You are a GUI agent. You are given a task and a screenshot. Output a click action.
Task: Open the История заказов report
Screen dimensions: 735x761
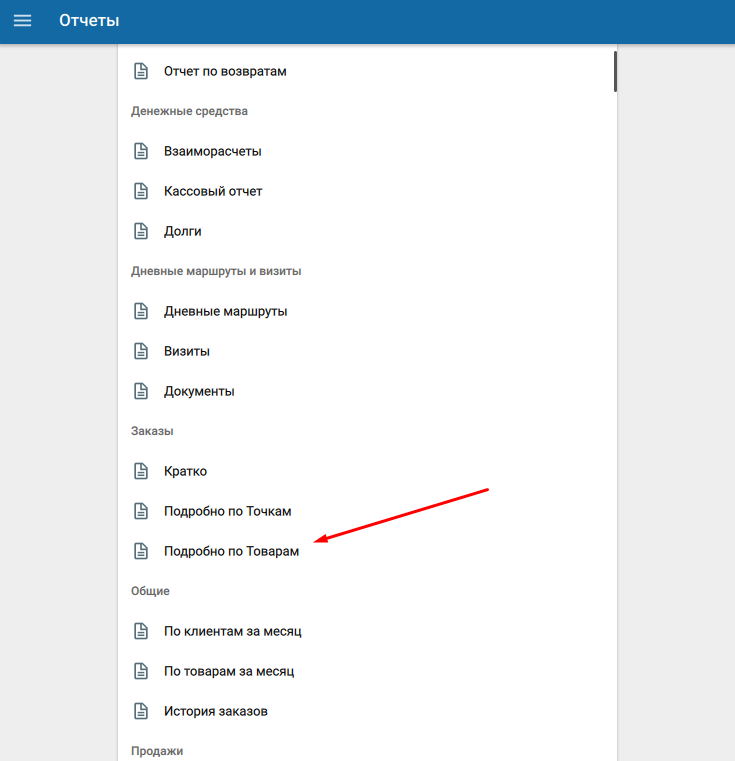coord(215,711)
